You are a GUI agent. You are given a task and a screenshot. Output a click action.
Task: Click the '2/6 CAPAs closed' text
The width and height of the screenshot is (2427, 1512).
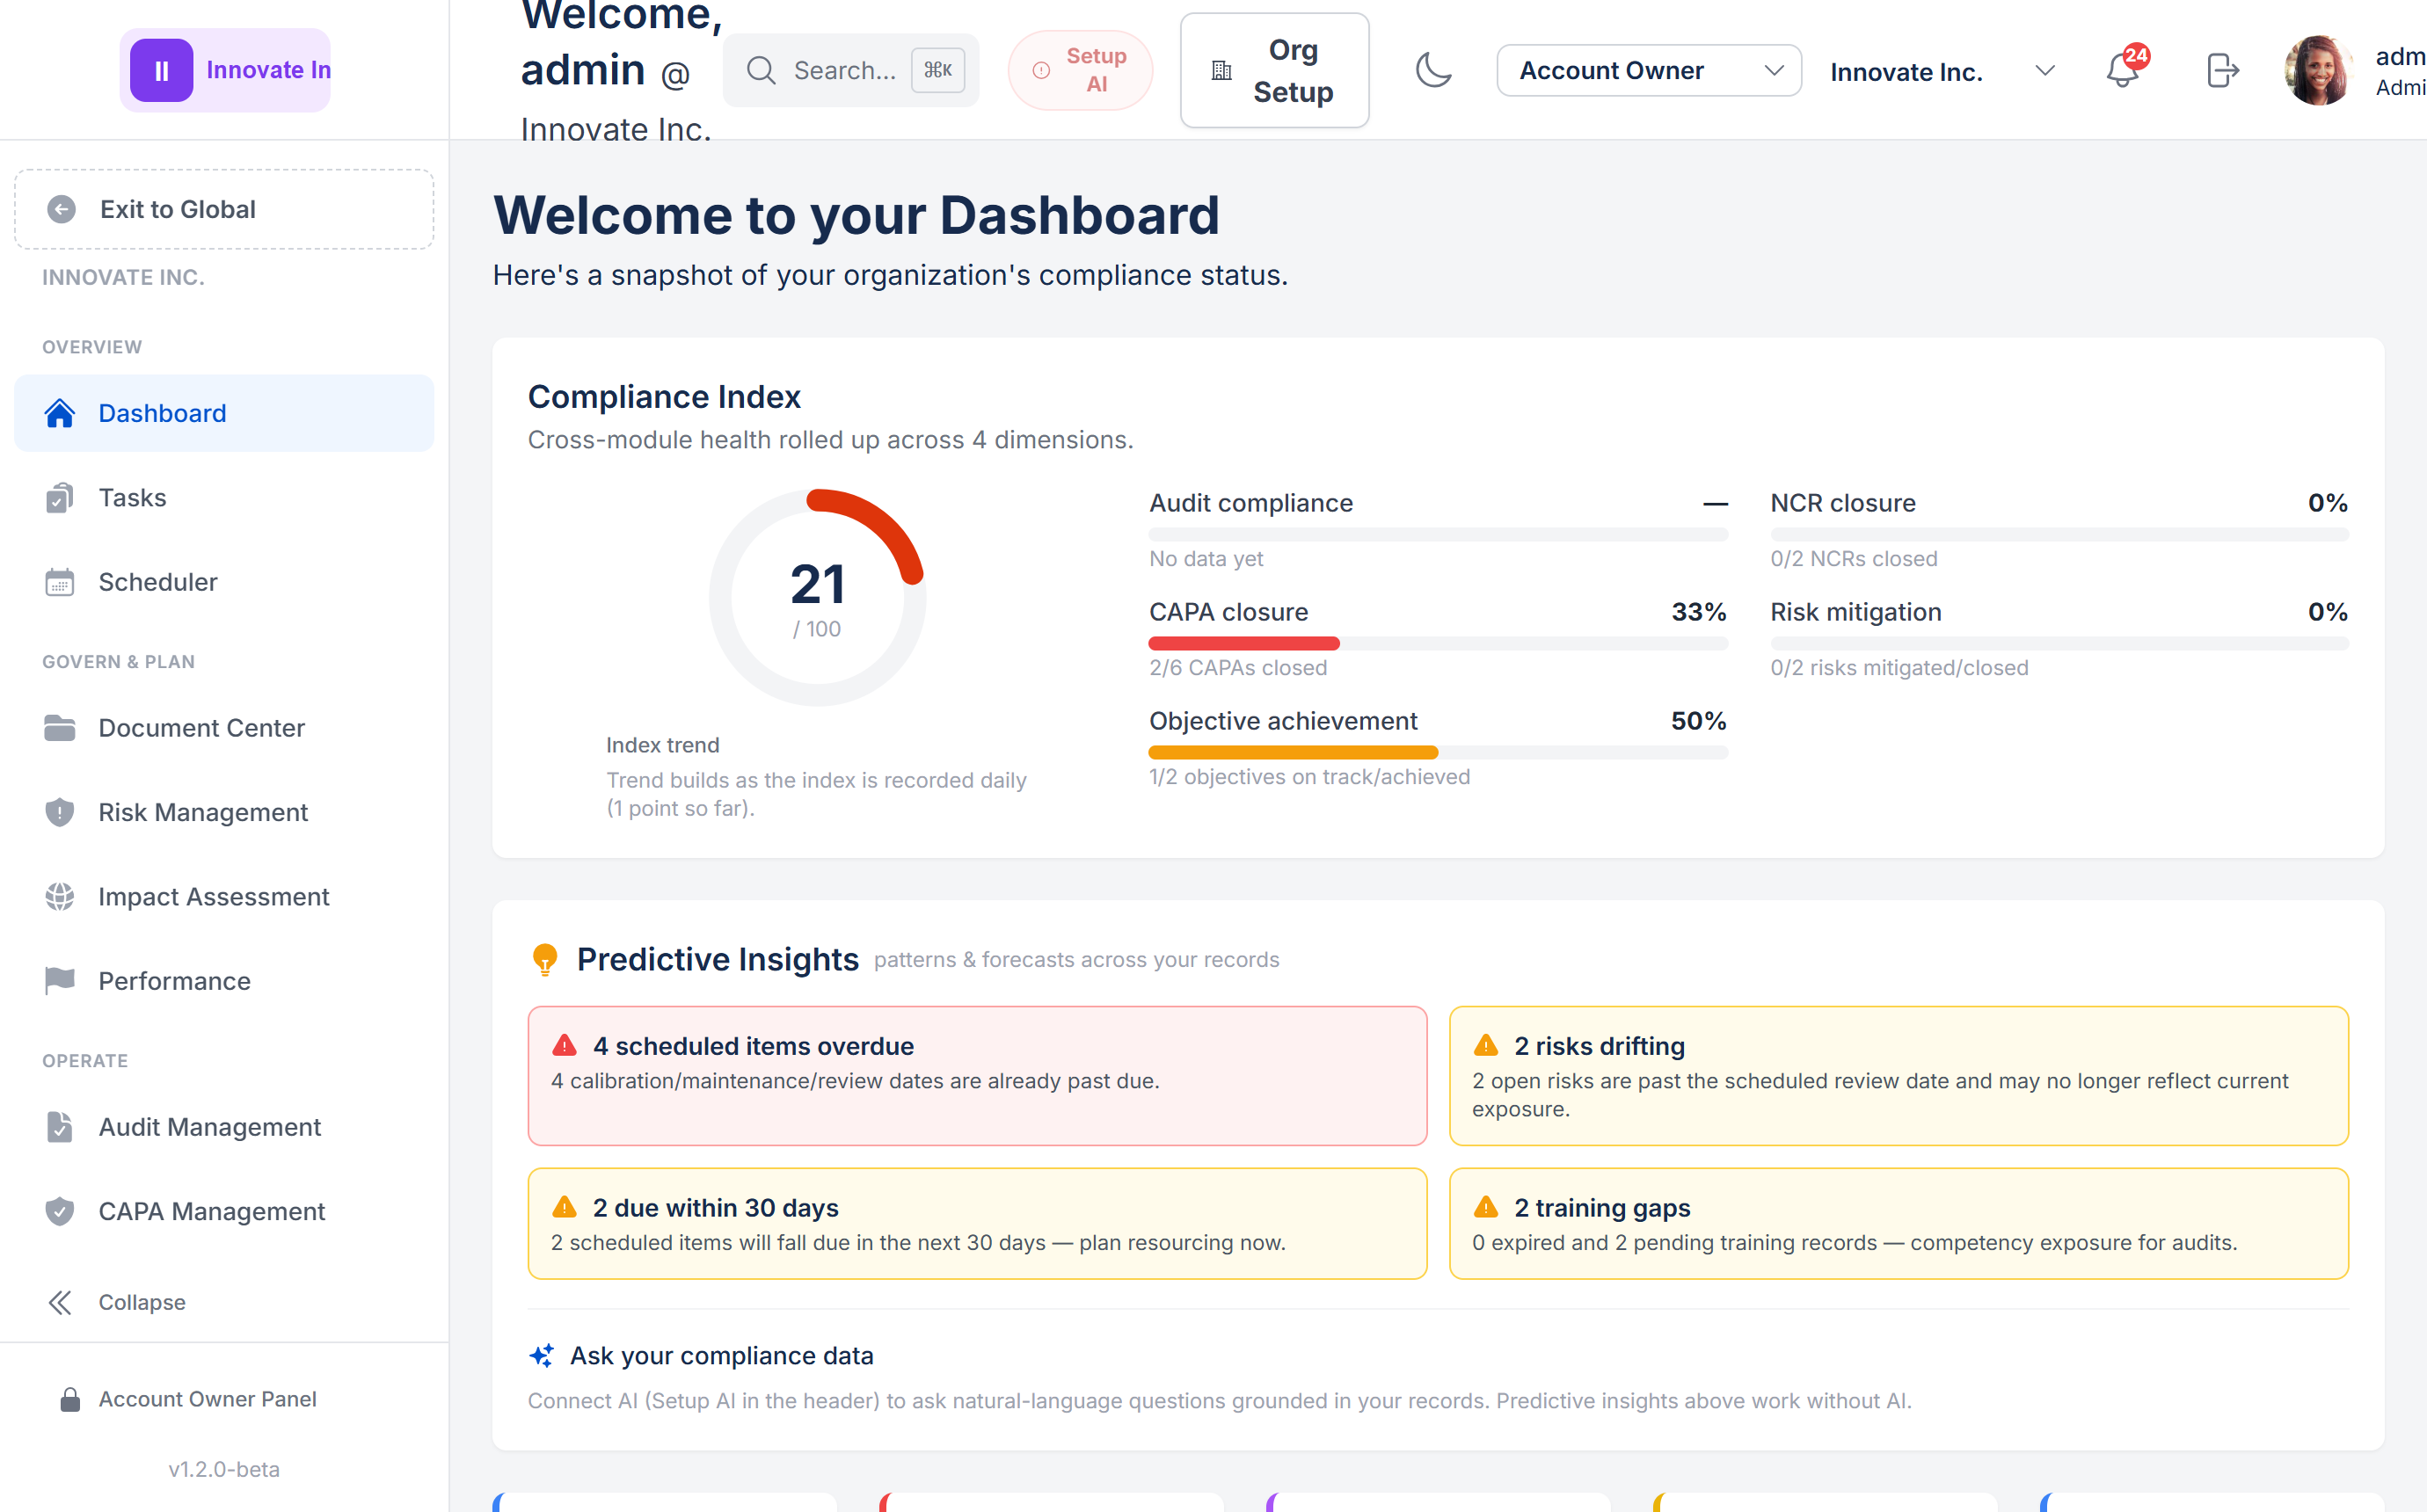tap(1238, 668)
